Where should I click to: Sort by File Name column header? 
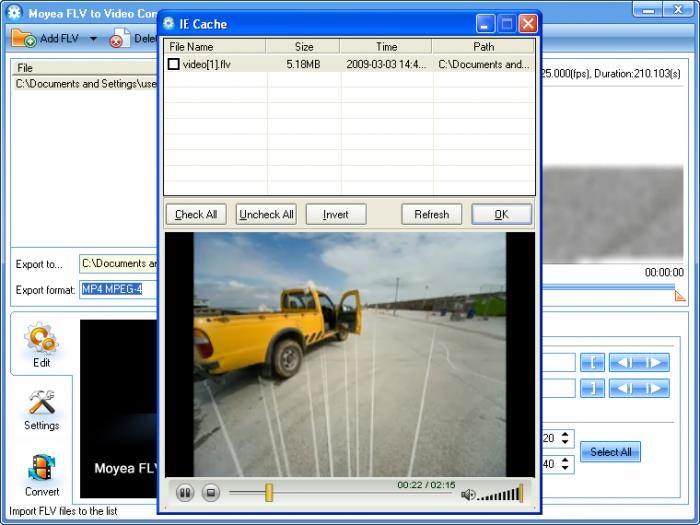pyautogui.click(x=215, y=46)
